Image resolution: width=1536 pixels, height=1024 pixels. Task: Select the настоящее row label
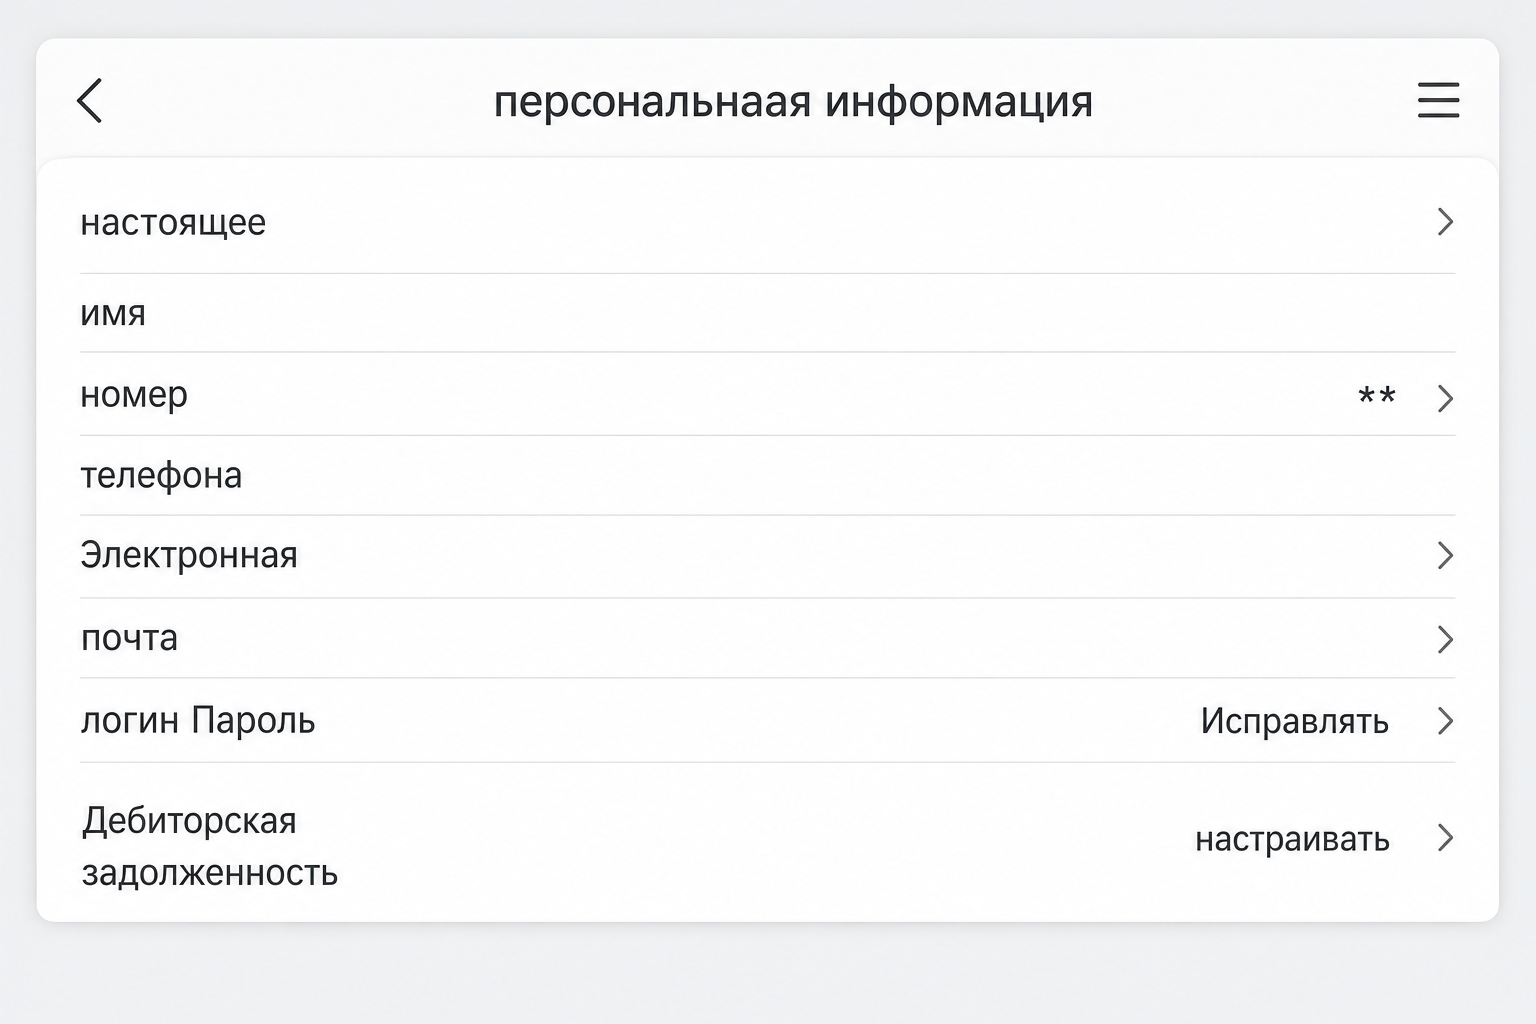pyautogui.click(x=173, y=223)
